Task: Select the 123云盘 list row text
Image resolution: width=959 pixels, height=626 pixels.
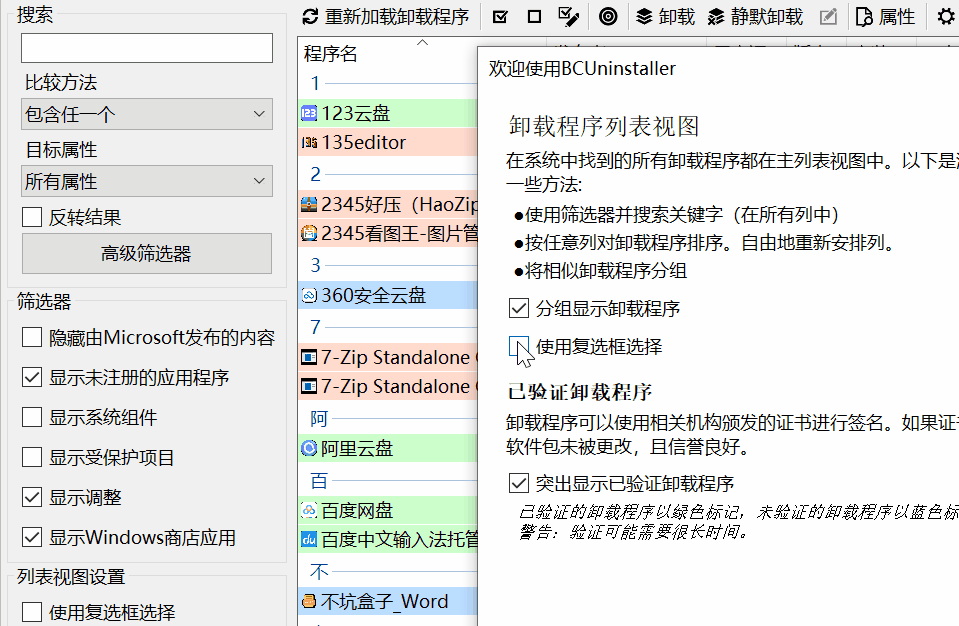Action: tap(356, 113)
